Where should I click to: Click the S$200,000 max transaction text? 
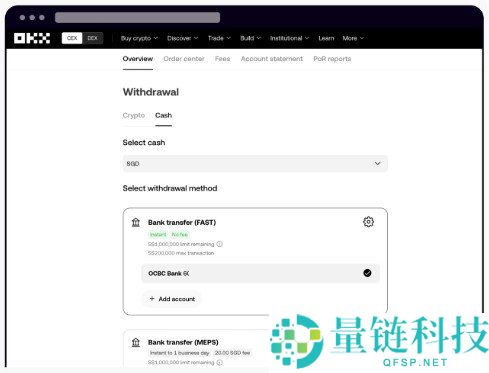click(x=181, y=253)
